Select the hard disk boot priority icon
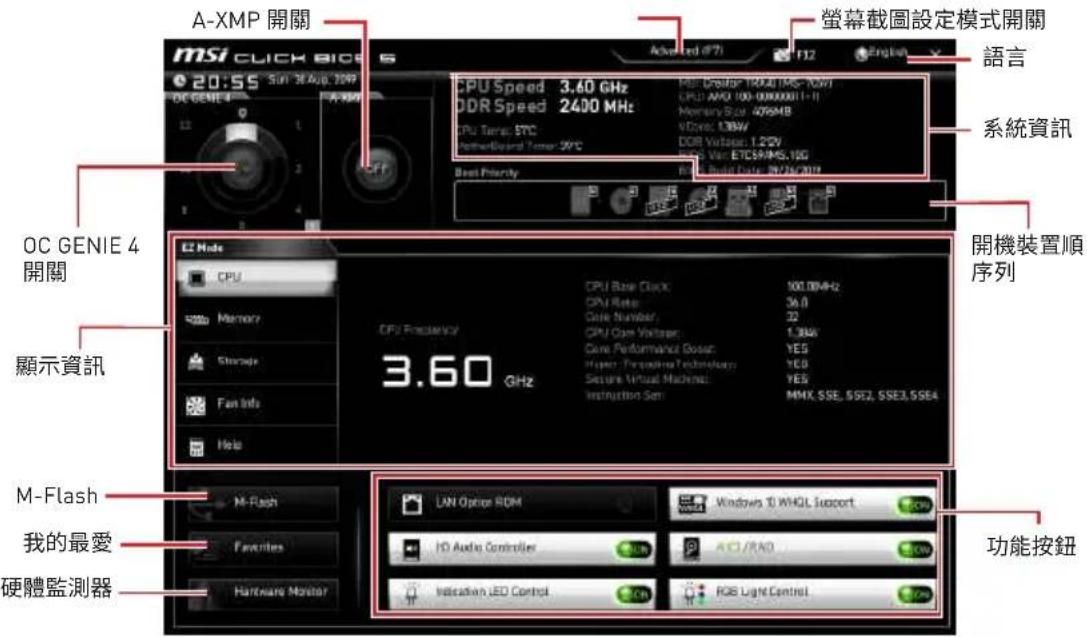1087x637 pixels. click(x=583, y=201)
